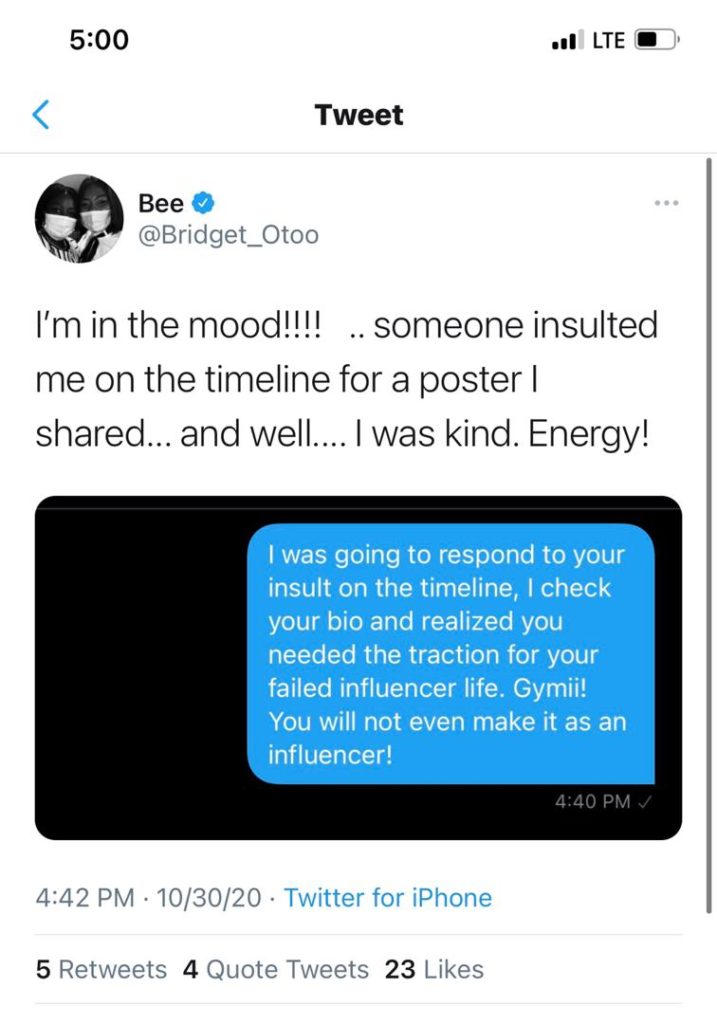View the 4 Quote Tweets list
Viewport: 717px width, 1024px height.
point(276,970)
